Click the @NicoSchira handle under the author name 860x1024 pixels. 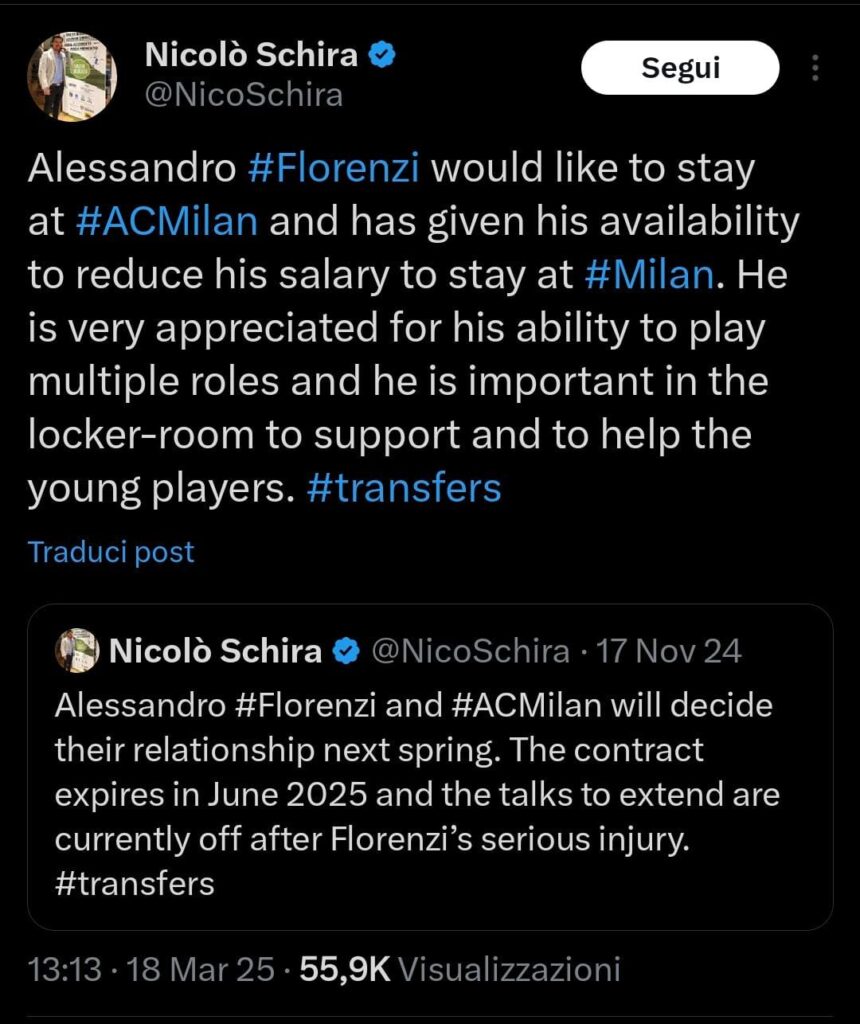246,95
